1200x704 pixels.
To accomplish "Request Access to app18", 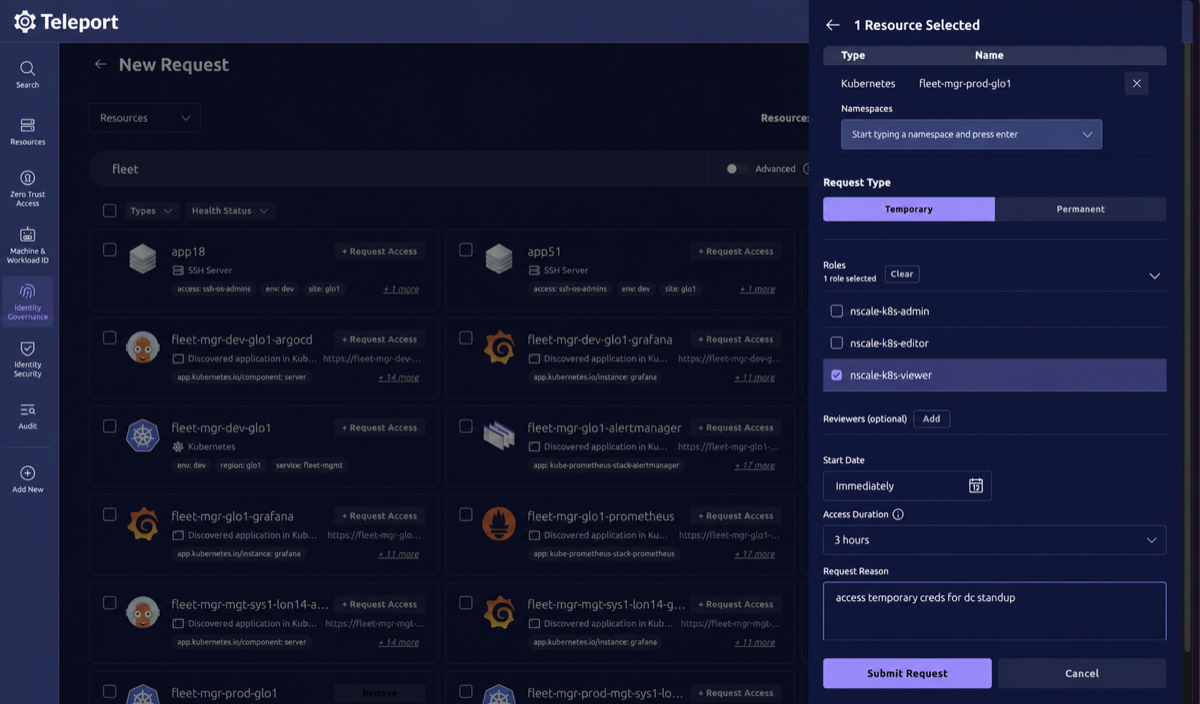I will tap(380, 251).
